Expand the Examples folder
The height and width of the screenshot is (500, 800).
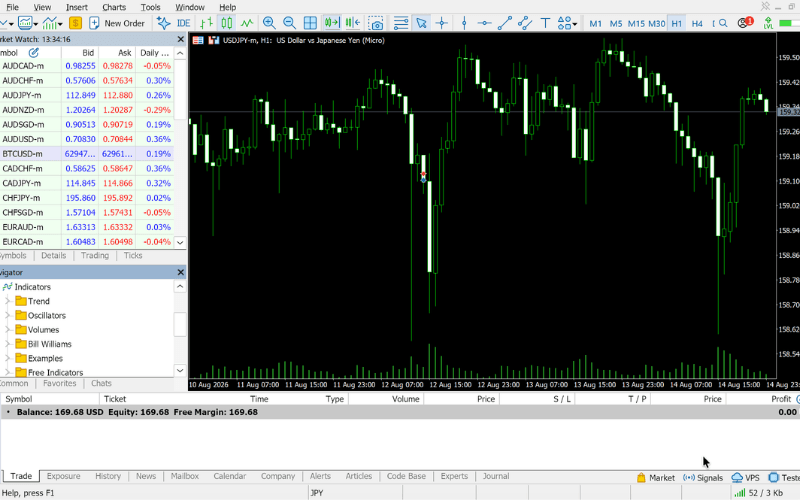click(x=7, y=358)
